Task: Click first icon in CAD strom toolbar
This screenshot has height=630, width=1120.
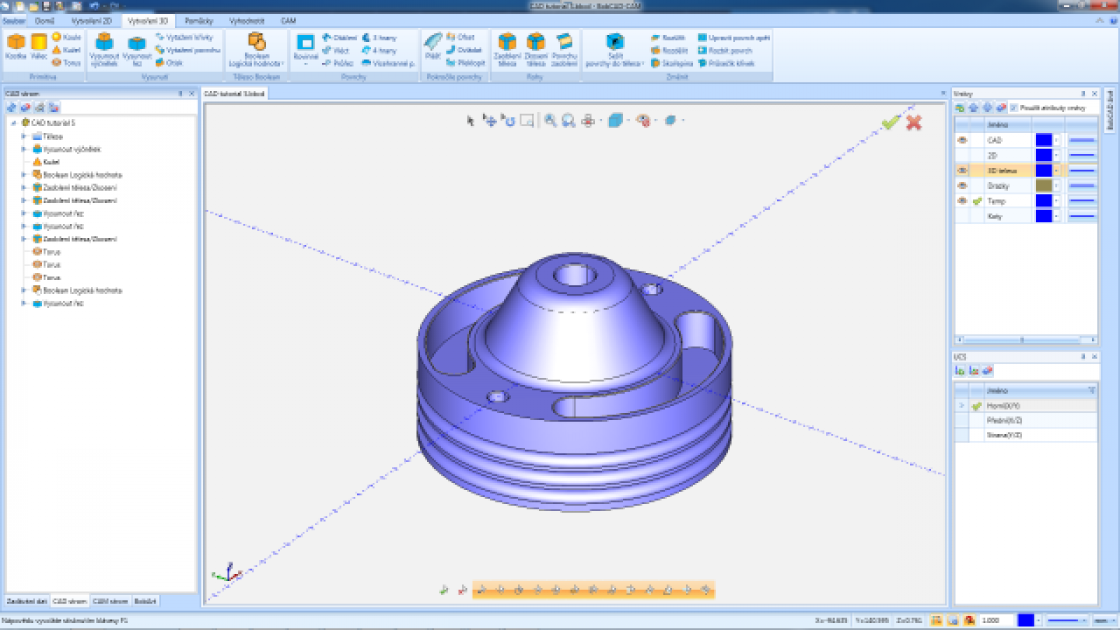Action: pyautogui.click(x=11, y=107)
